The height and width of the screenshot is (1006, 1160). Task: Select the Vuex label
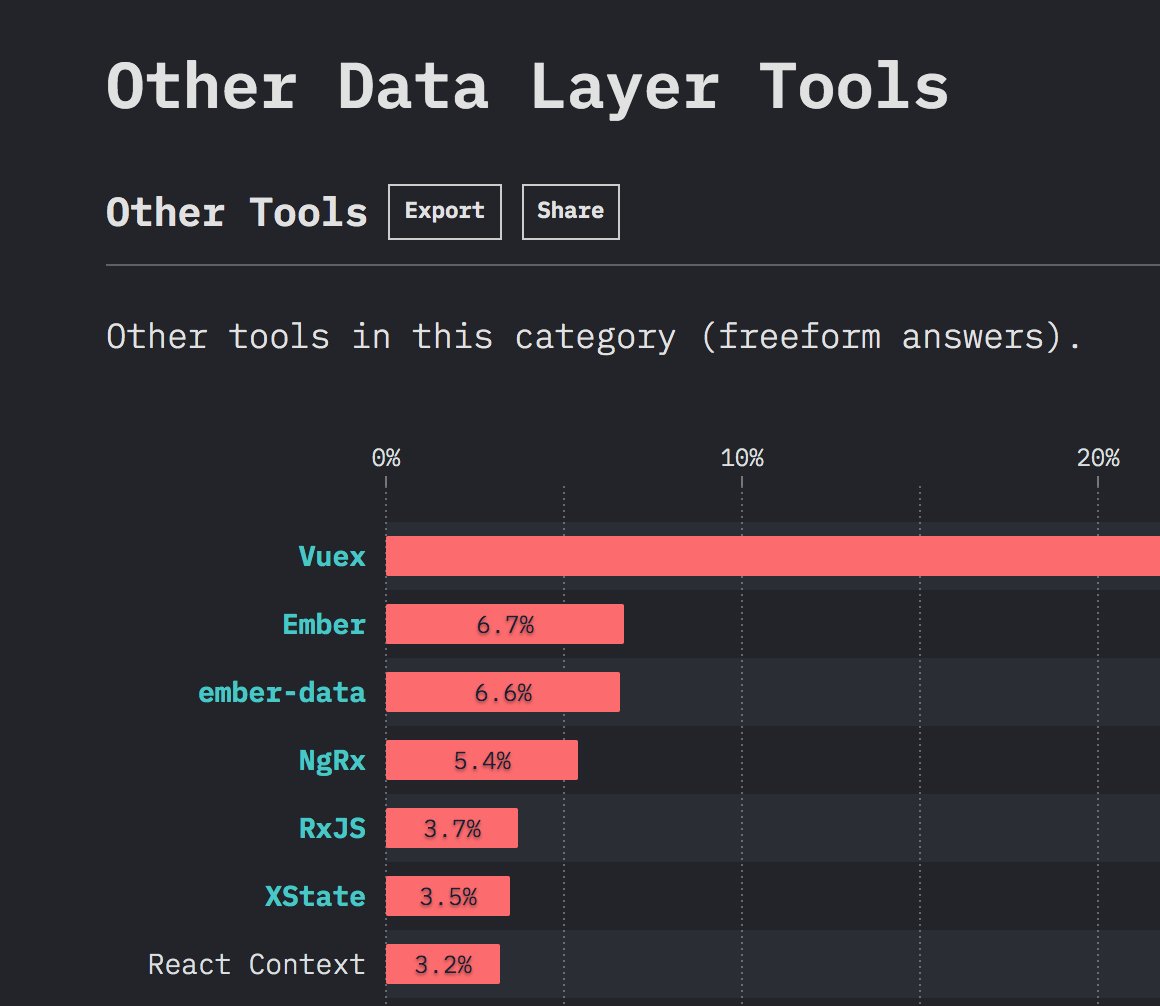[331, 557]
